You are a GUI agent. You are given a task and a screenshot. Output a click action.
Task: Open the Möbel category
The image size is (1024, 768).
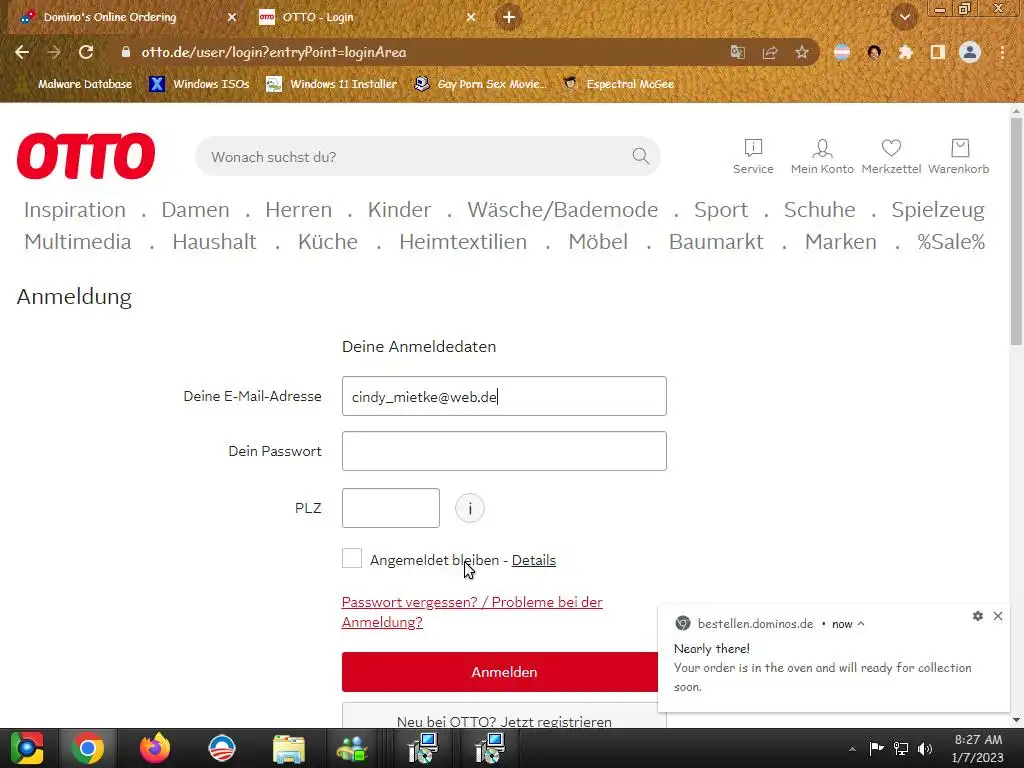(x=598, y=242)
